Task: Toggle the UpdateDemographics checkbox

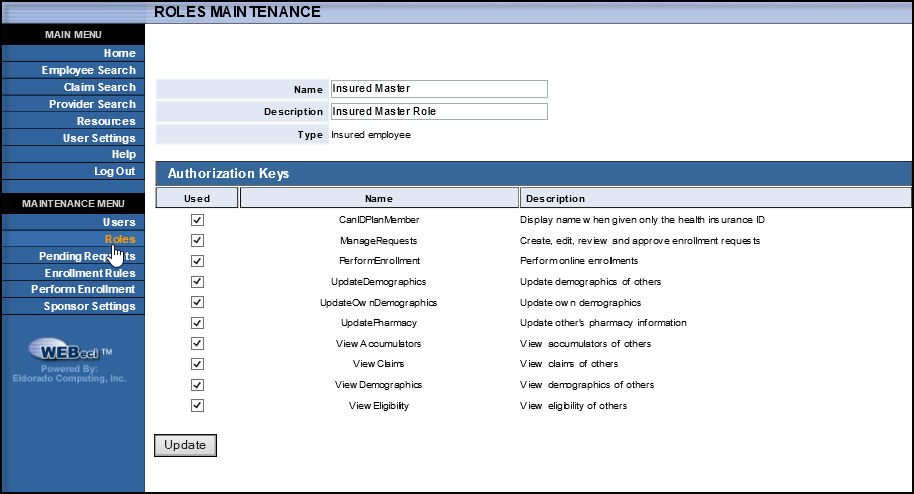Action: tap(198, 282)
